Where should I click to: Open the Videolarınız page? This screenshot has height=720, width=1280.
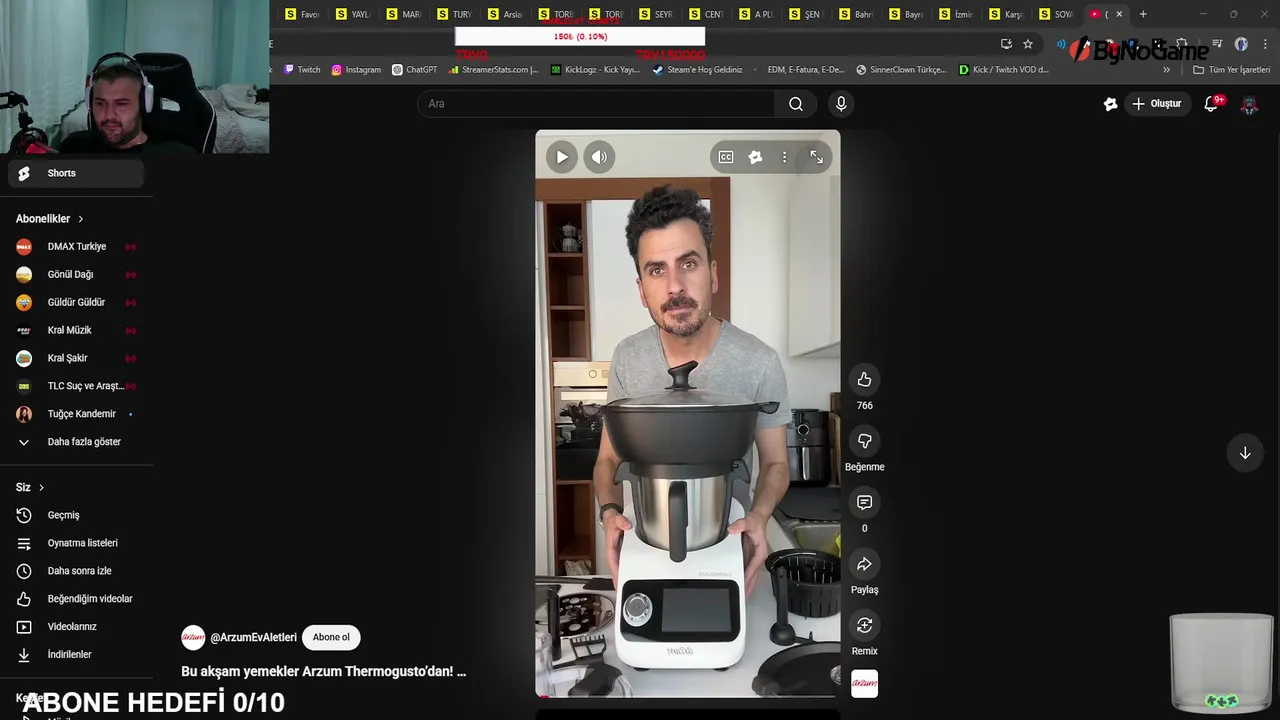click(76, 627)
